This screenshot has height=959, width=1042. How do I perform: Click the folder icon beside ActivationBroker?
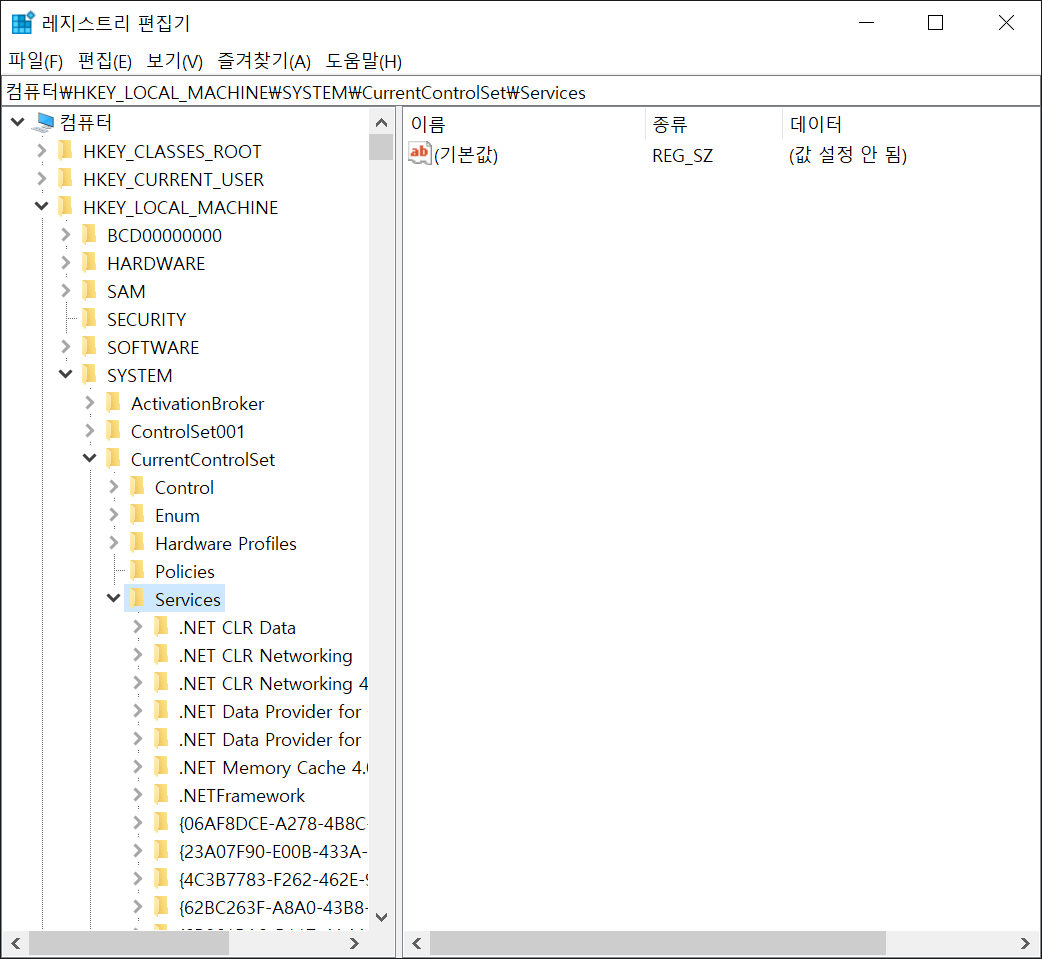coord(114,403)
